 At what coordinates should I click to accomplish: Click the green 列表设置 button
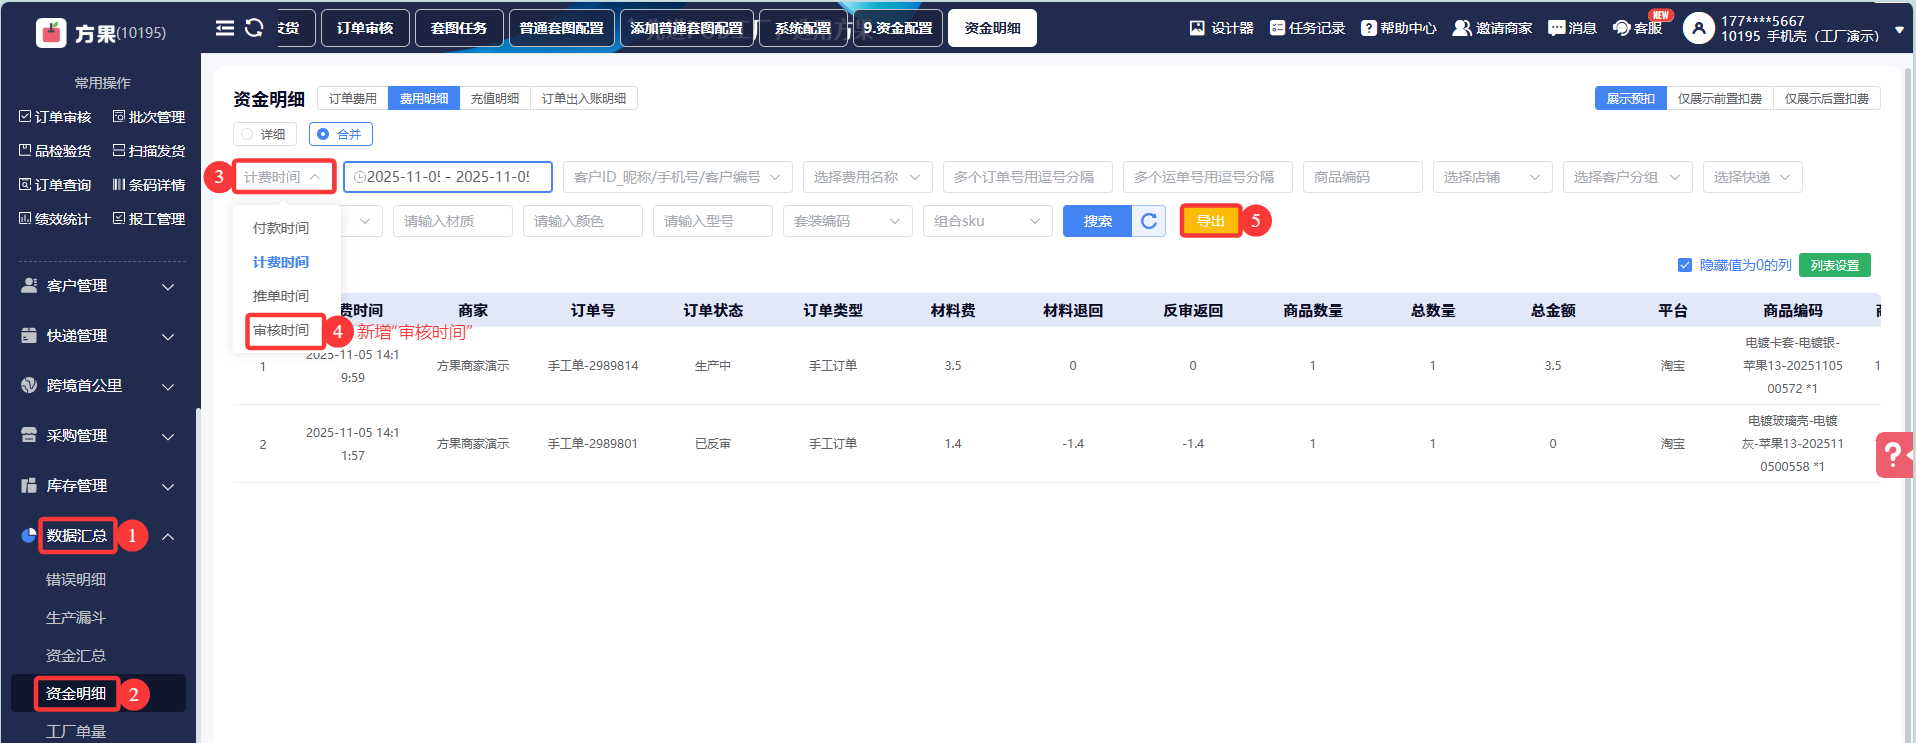pos(1834,265)
